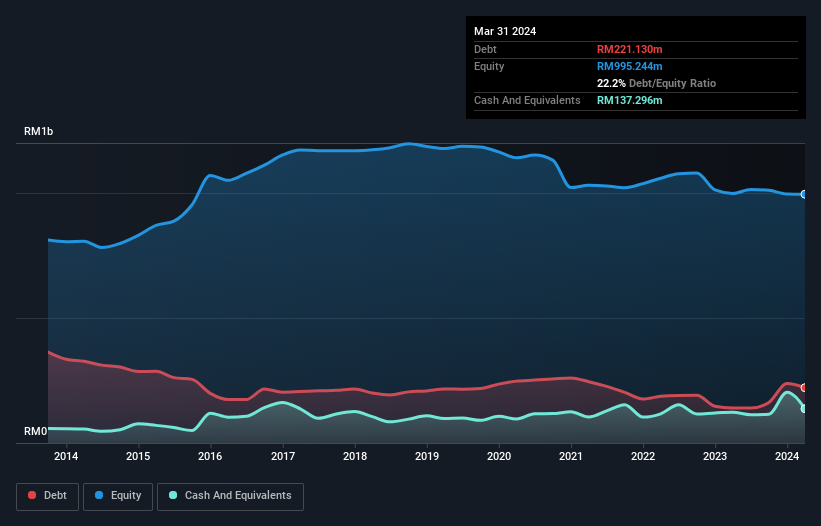Click the red Debt endpoint marker on chart

pyautogui.click(x=804, y=388)
